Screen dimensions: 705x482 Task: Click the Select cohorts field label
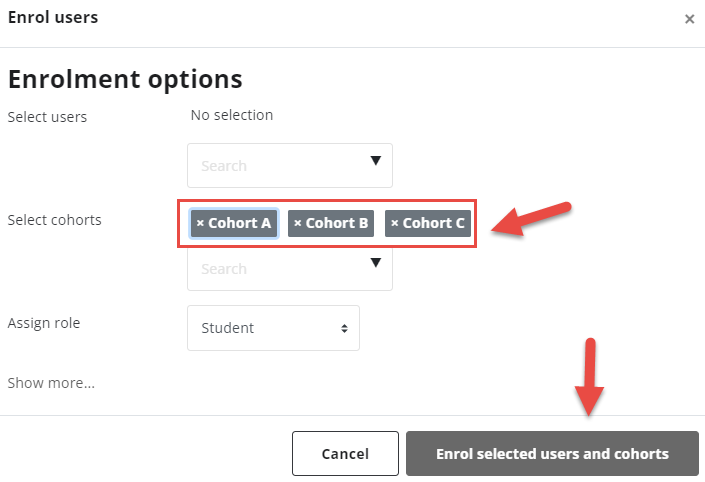(x=54, y=220)
